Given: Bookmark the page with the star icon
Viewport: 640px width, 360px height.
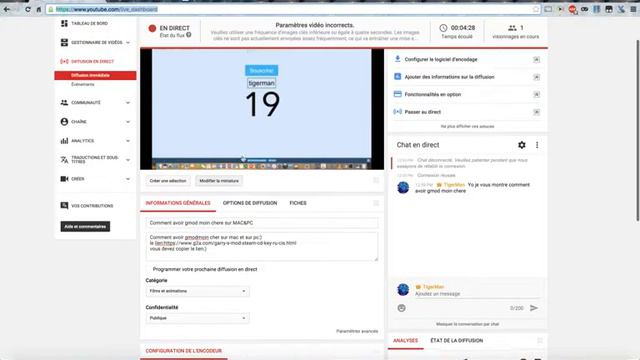Looking at the screenshot, I should click(x=536, y=9).
